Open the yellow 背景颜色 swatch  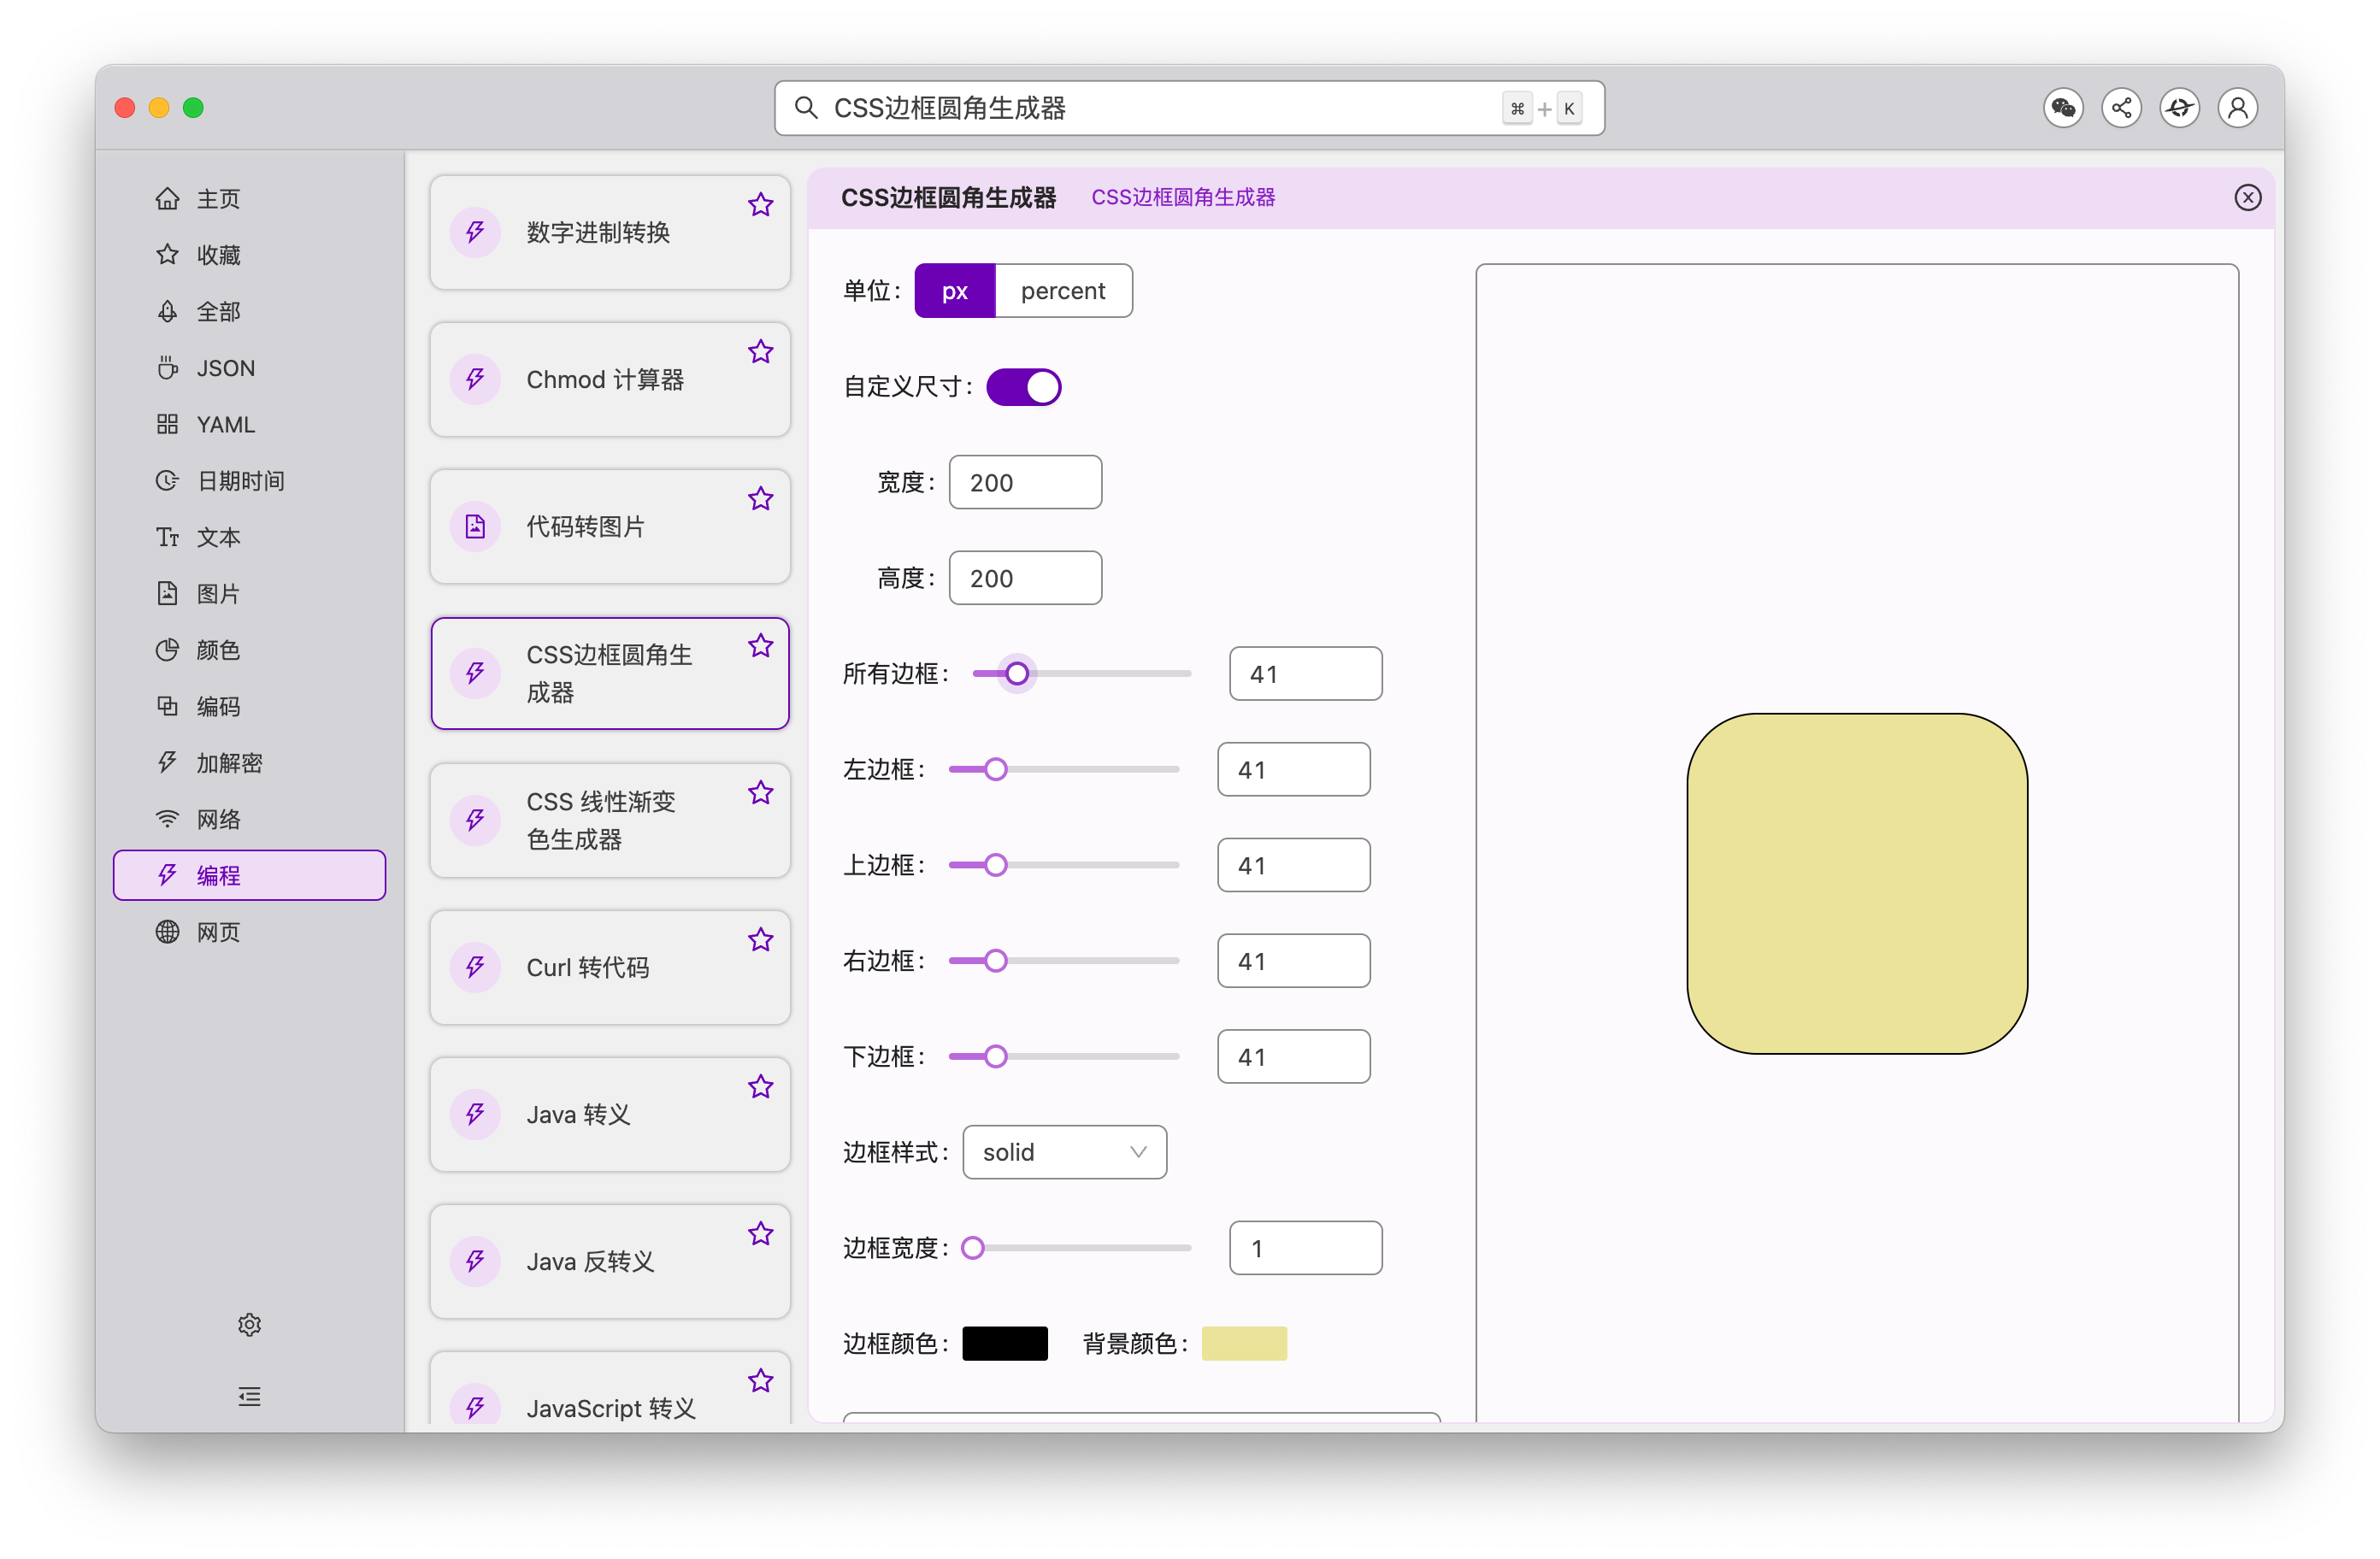click(1244, 1344)
